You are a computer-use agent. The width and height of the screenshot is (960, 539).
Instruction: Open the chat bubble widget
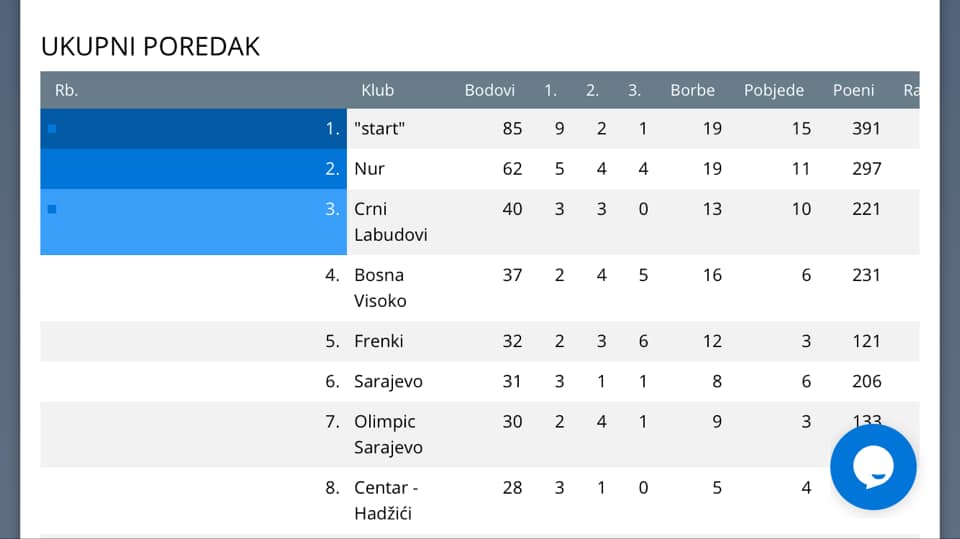(873, 467)
